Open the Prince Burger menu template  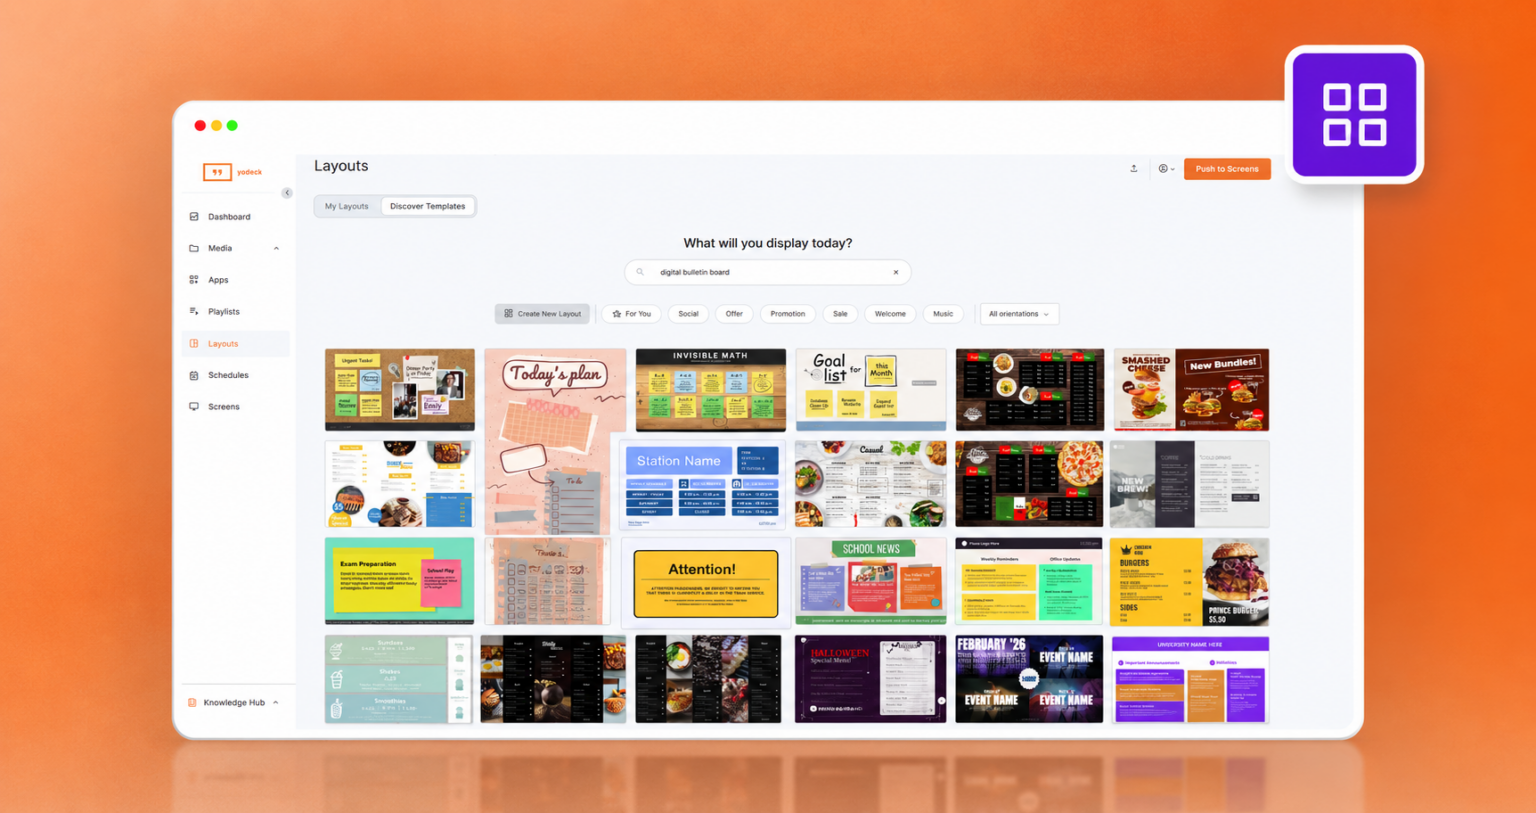click(x=1189, y=582)
